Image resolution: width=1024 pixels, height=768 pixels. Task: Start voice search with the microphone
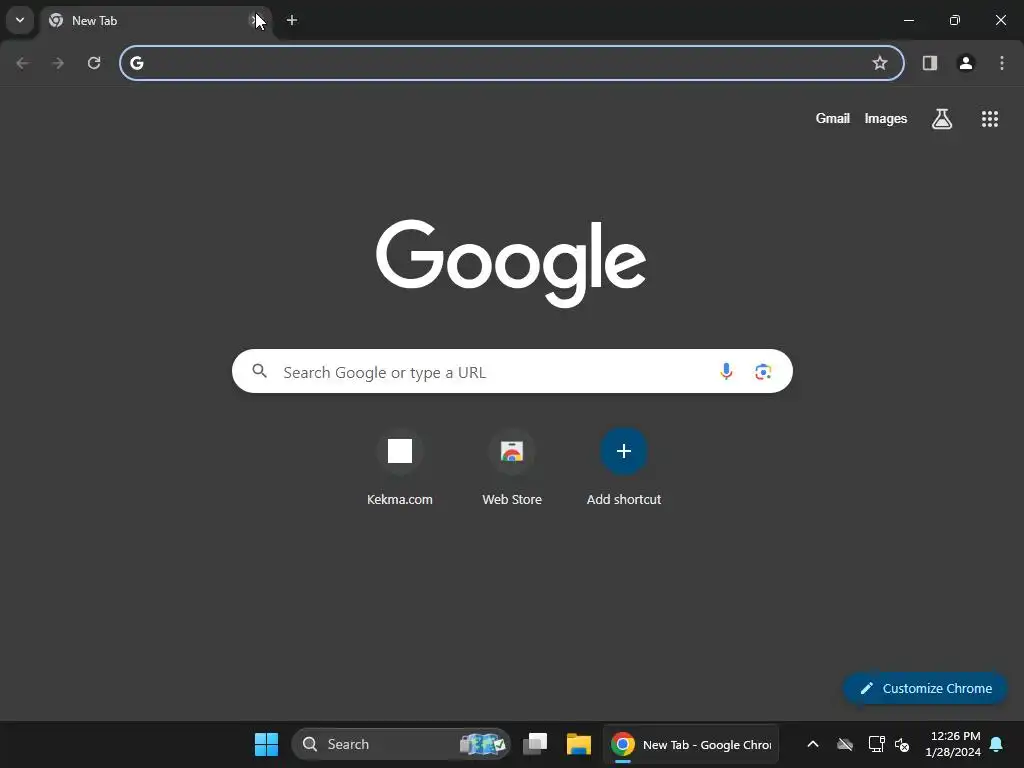[726, 372]
